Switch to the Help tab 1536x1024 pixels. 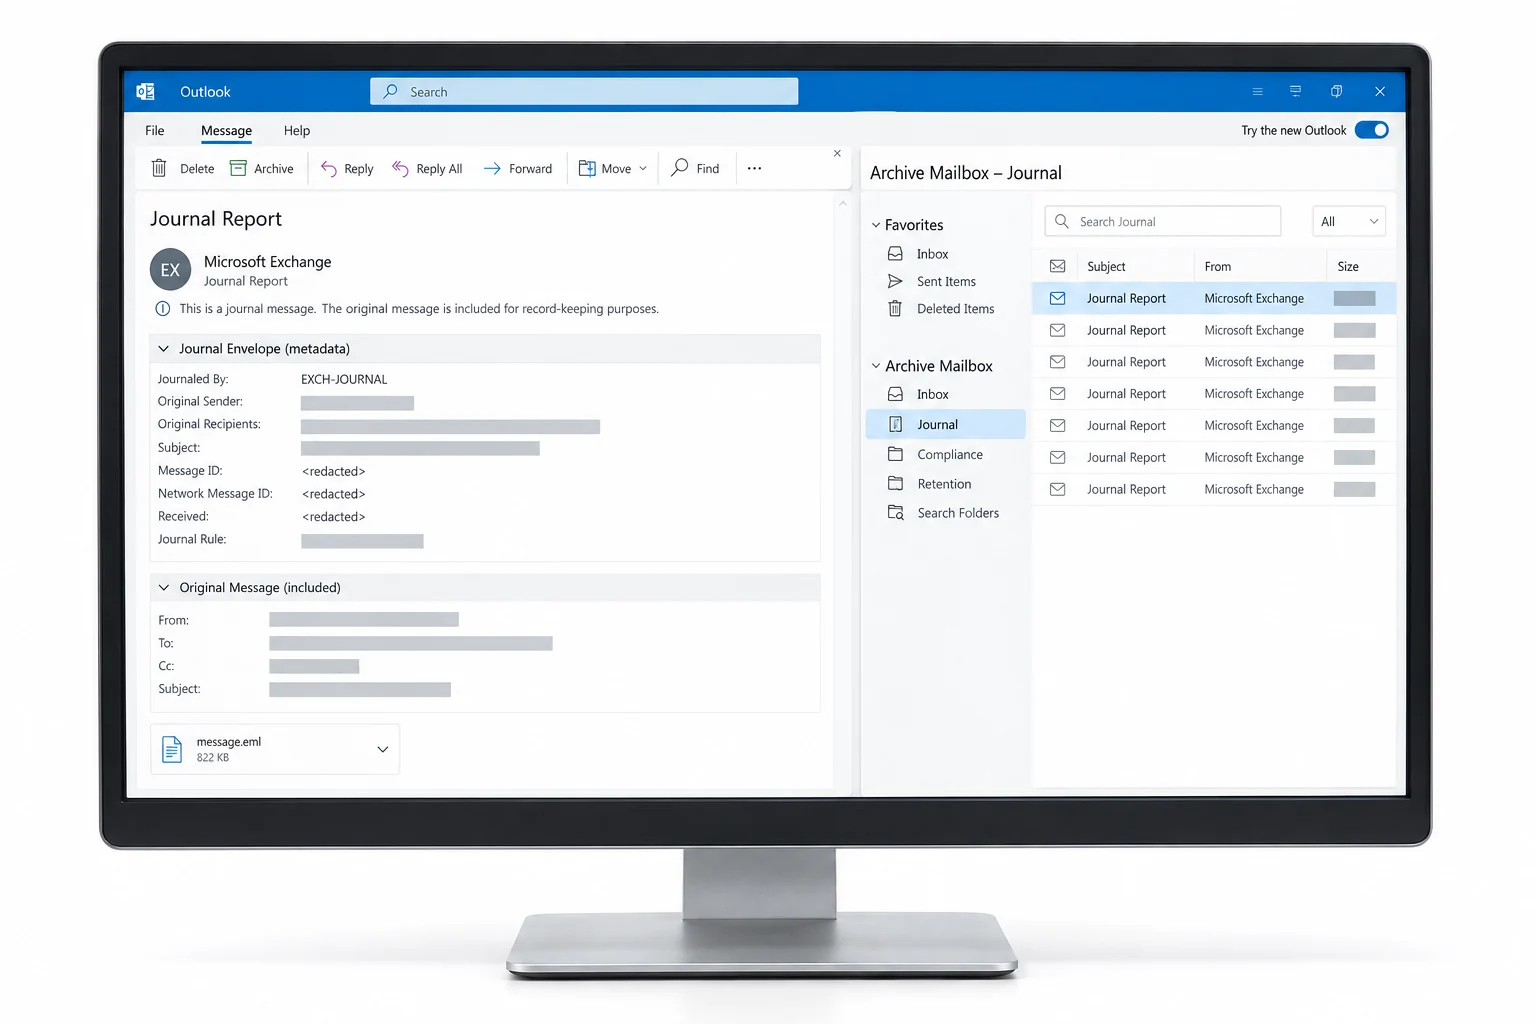(x=297, y=130)
